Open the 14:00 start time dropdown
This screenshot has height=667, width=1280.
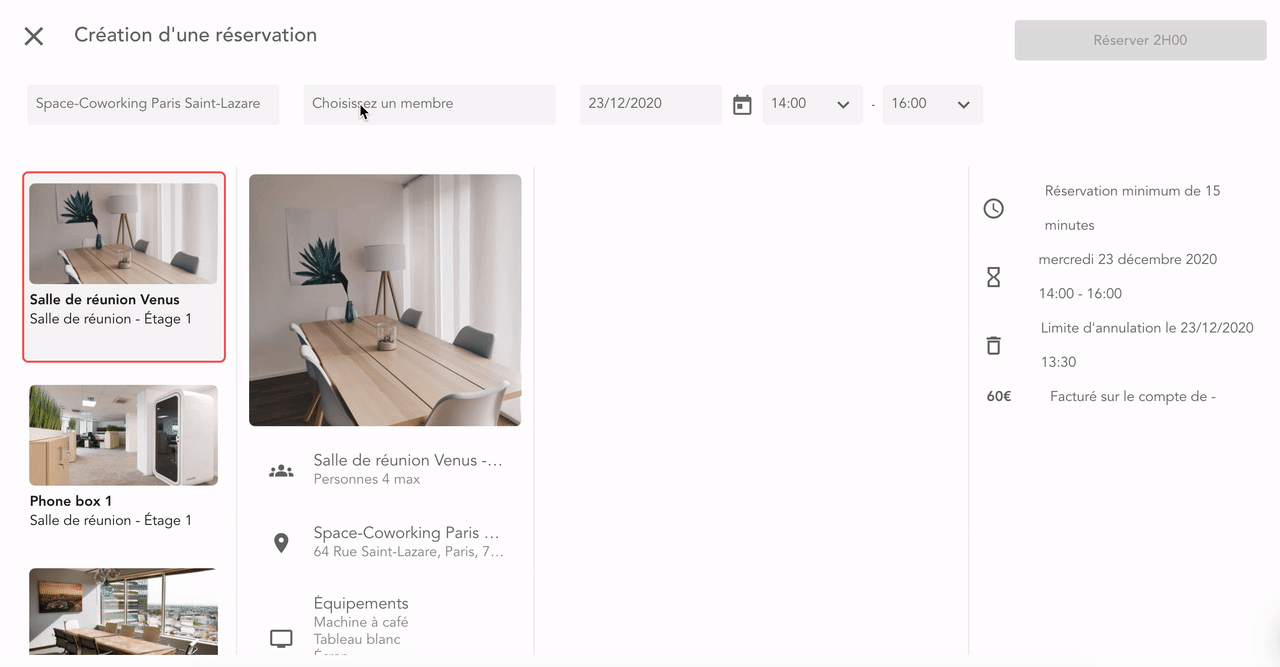[812, 104]
